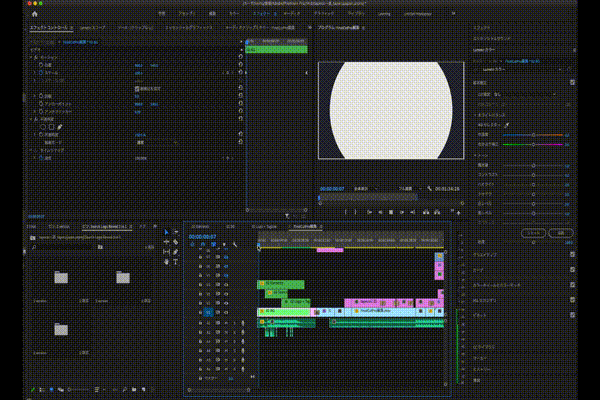Click the Home icon at top left
600x400 pixels.
tap(35, 14)
